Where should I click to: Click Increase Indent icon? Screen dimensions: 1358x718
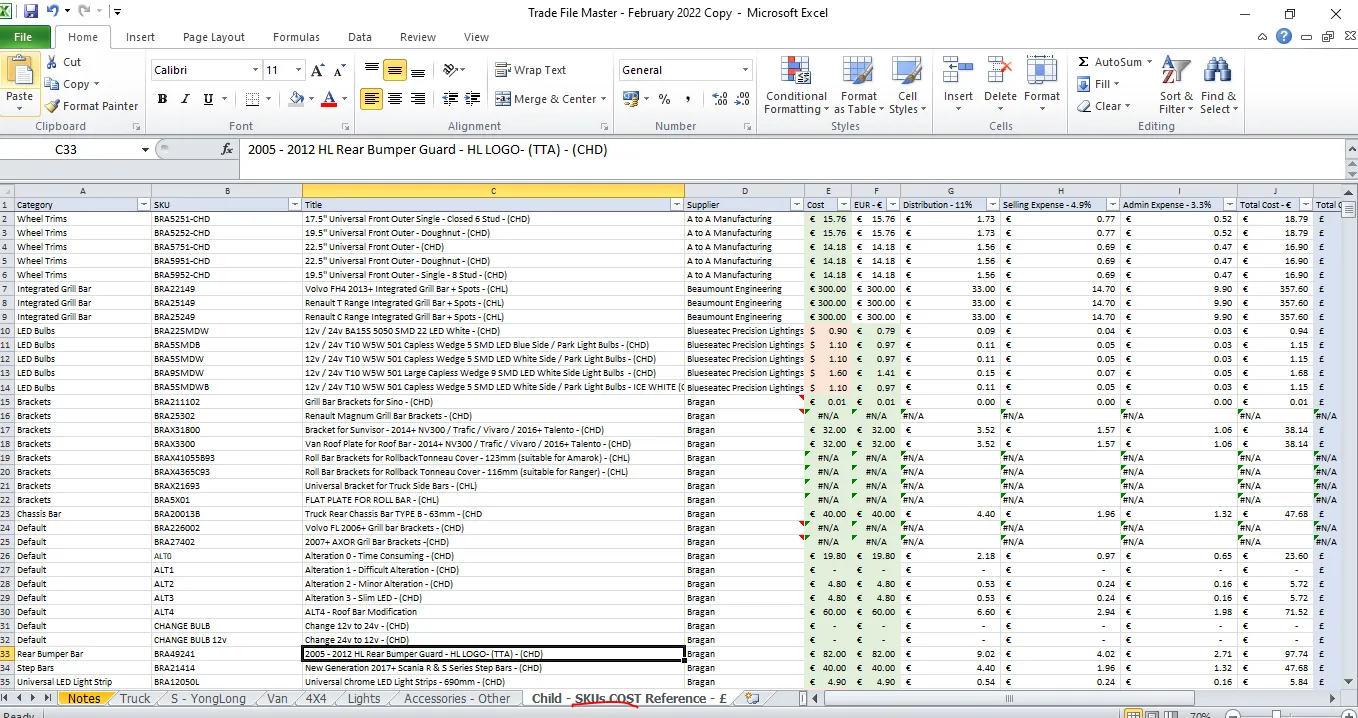(x=473, y=99)
